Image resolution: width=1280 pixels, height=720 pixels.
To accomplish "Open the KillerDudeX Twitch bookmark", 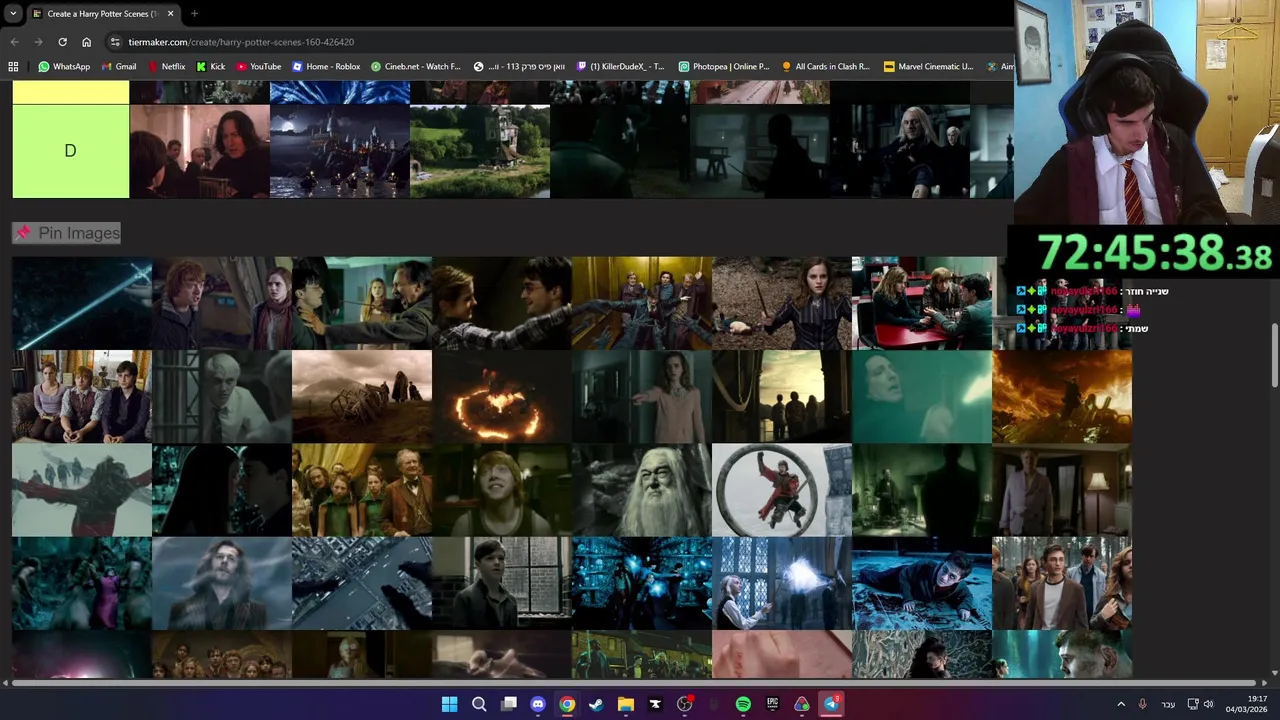I will (621, 67).
